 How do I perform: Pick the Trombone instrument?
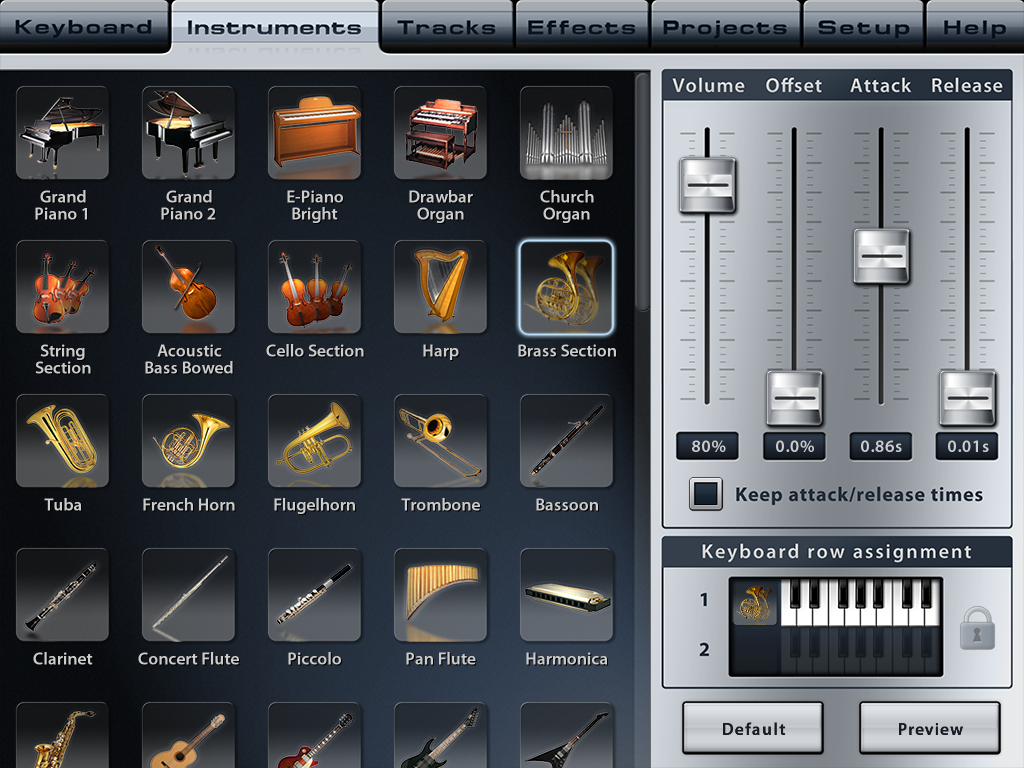coord(440,441)
